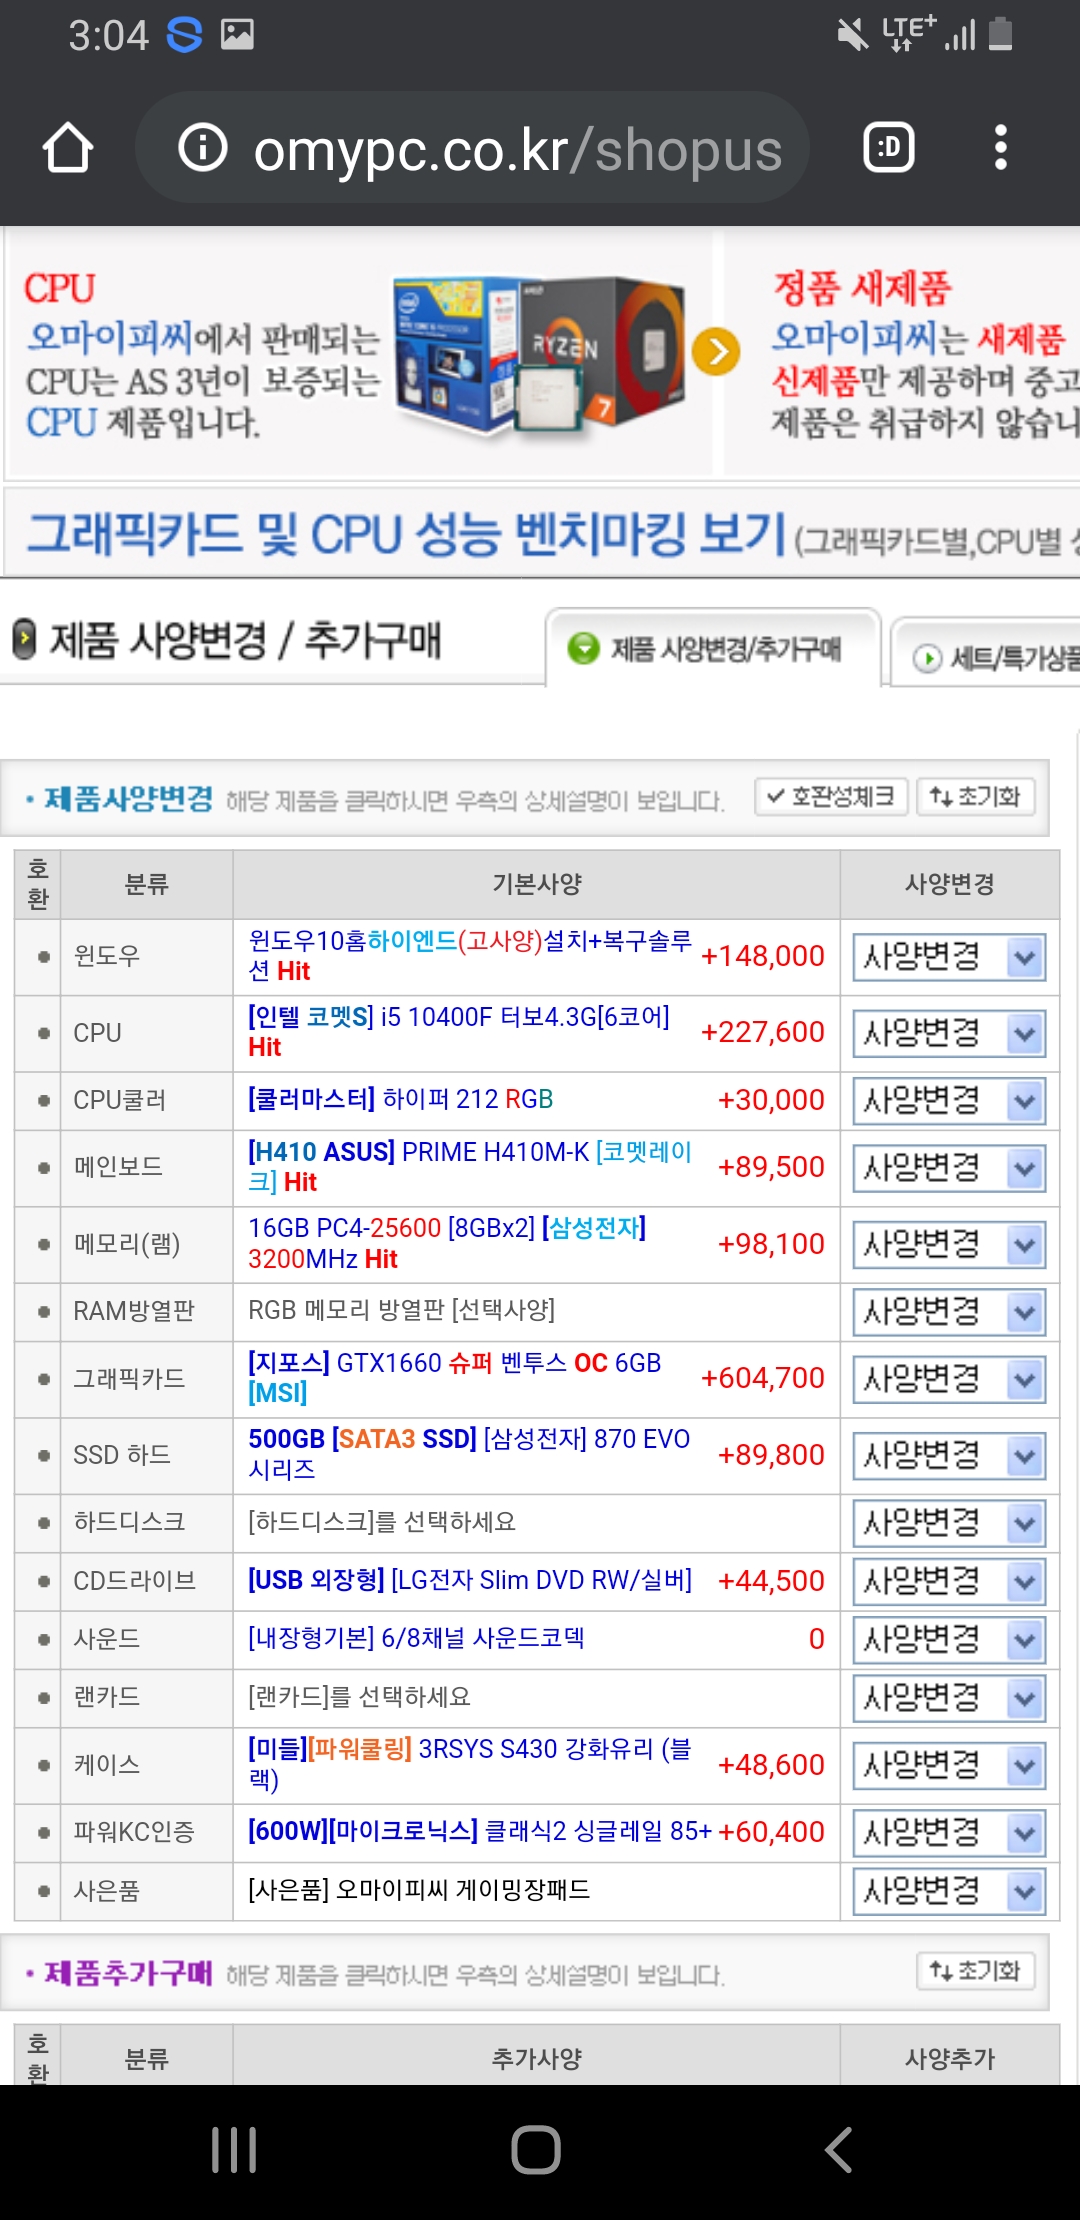Open the image notification icon in status bar
Viewport: 1080px width, 2220px height.
[x=237, y=35]
